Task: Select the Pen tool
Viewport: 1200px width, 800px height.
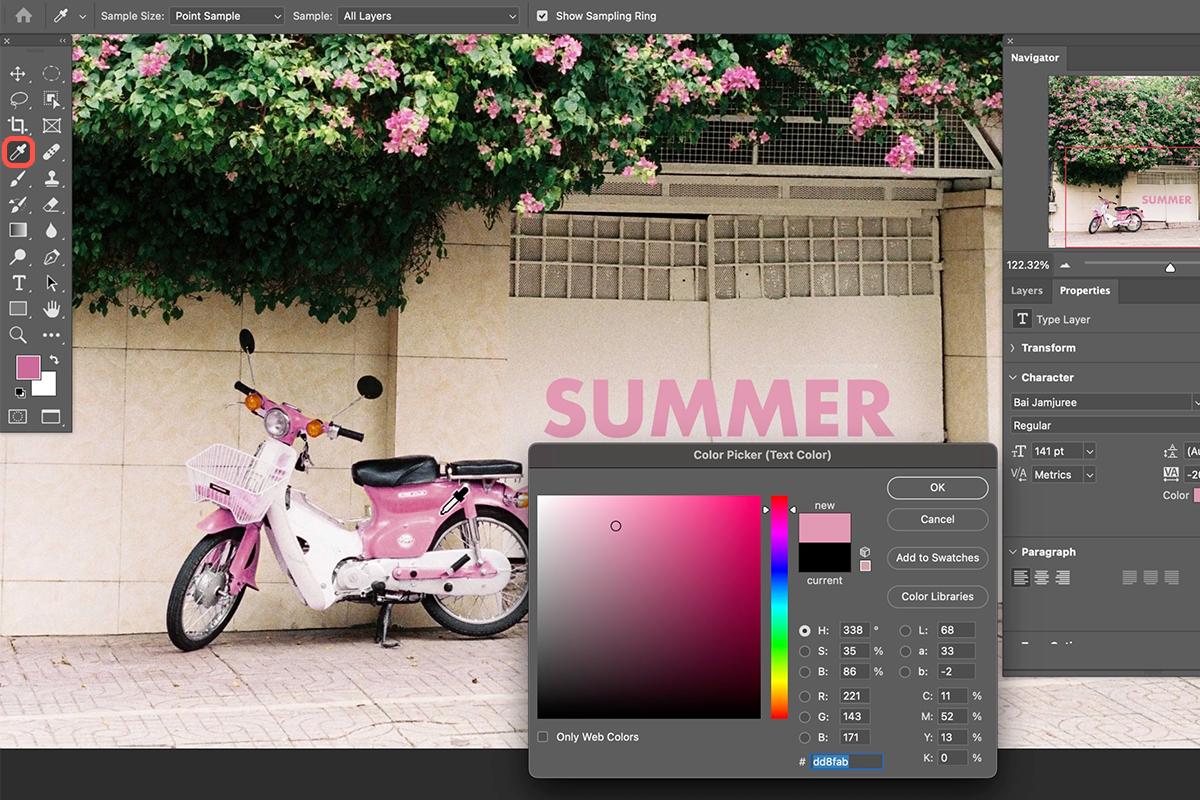Action: (x=51, y=257)
